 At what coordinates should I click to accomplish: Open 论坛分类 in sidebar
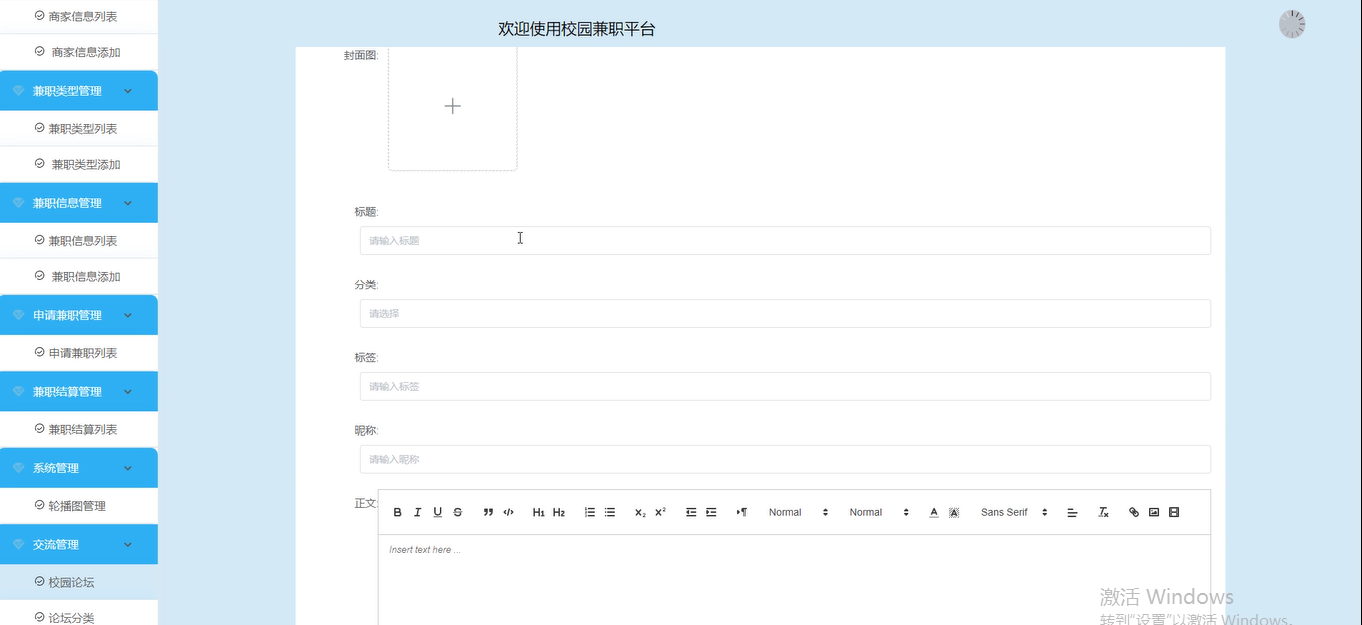pyautogui.click(x=79, y=617)
